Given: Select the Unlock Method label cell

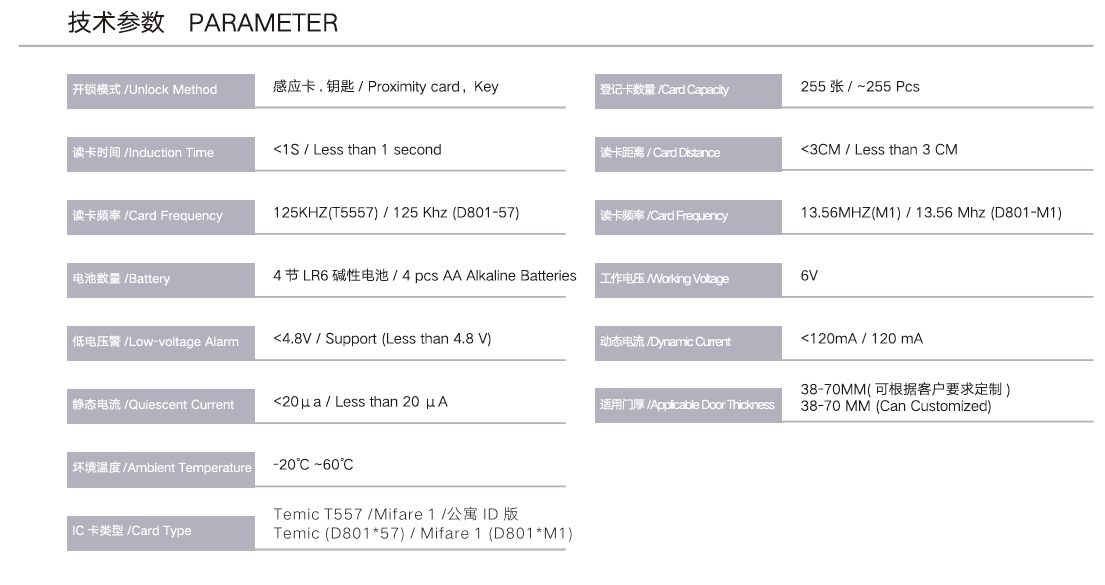Looking at the screenshot, I should point(160,90).
